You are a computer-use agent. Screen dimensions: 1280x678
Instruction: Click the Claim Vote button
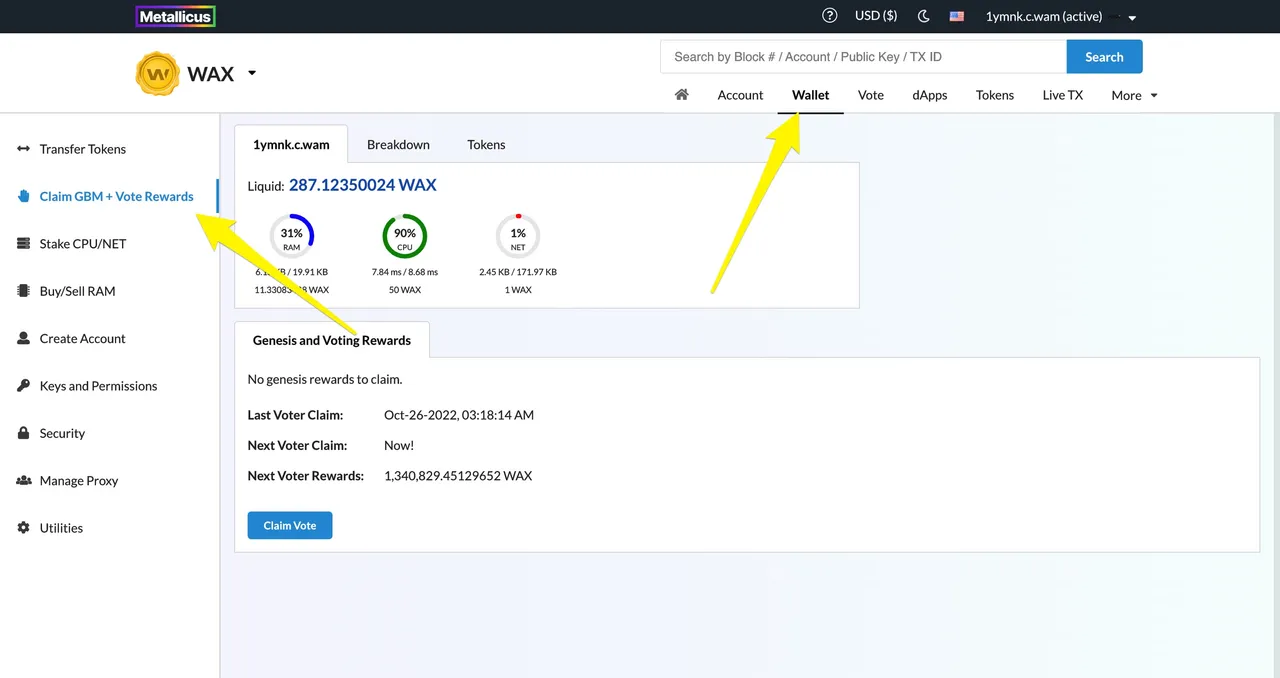click(x=290, y=525)
